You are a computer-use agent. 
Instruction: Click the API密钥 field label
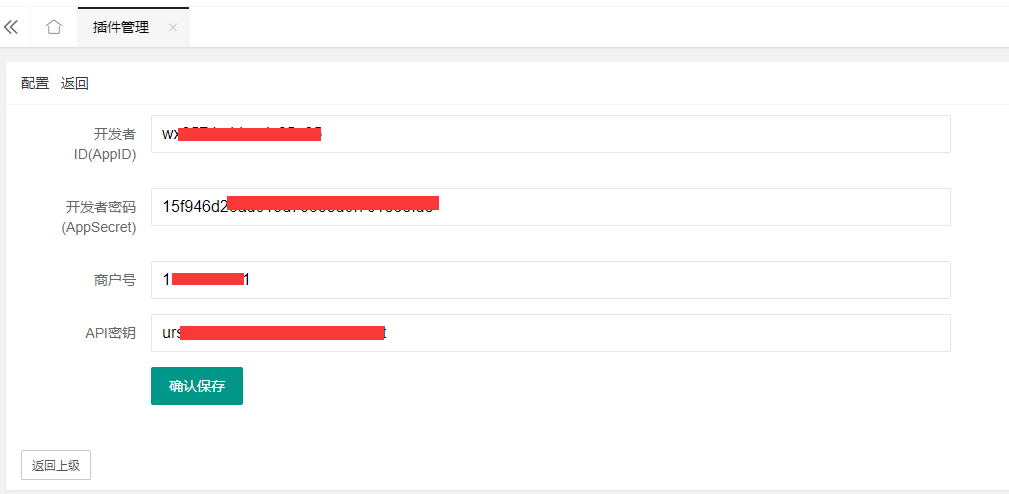click(111, 333)
